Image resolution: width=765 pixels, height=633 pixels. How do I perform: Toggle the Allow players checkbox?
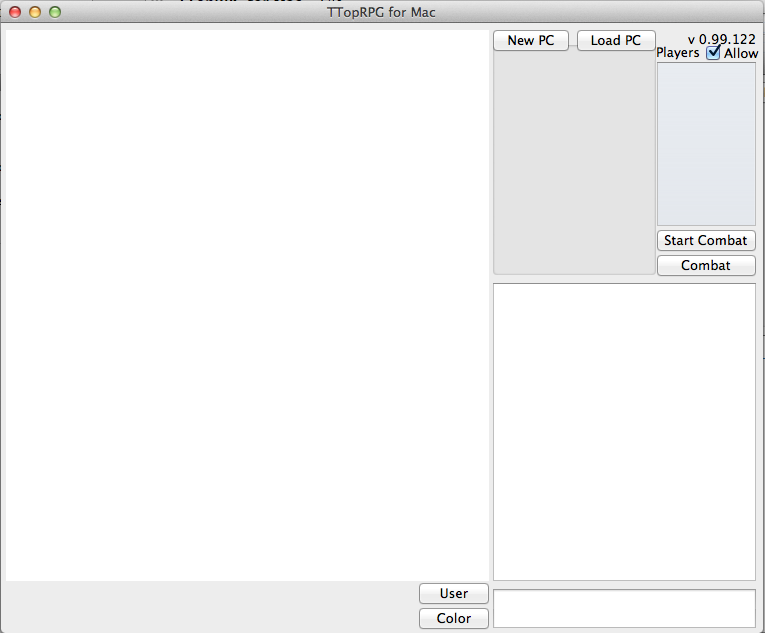point(713,53)
